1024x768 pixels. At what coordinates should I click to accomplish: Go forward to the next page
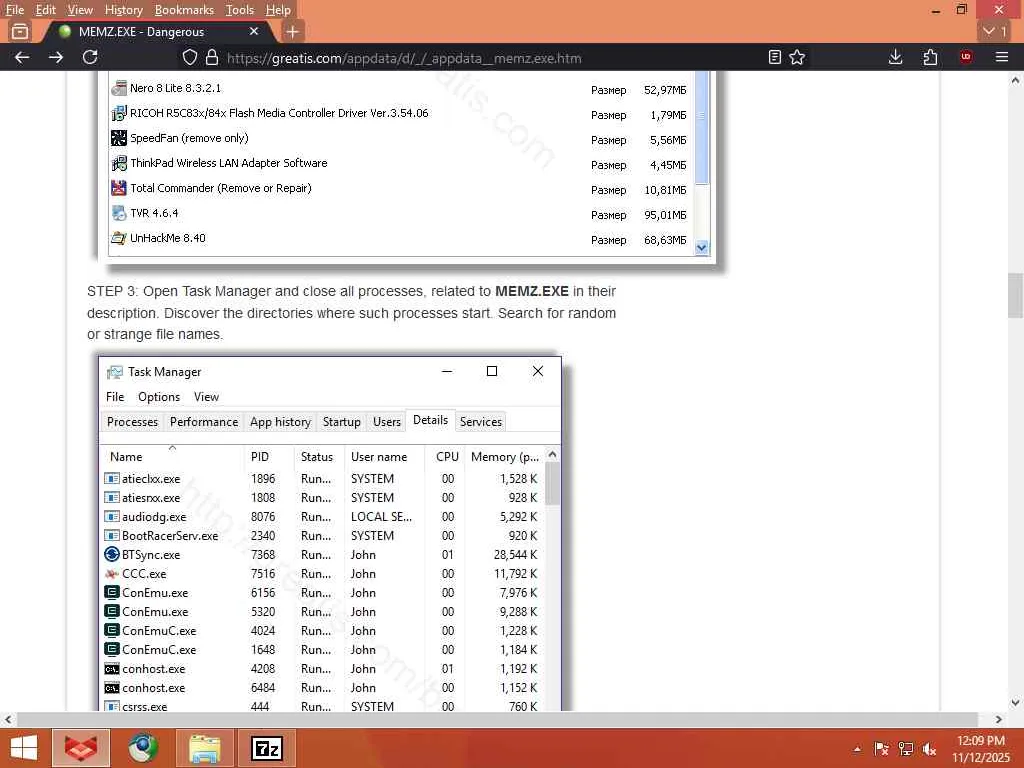(56, 57)
